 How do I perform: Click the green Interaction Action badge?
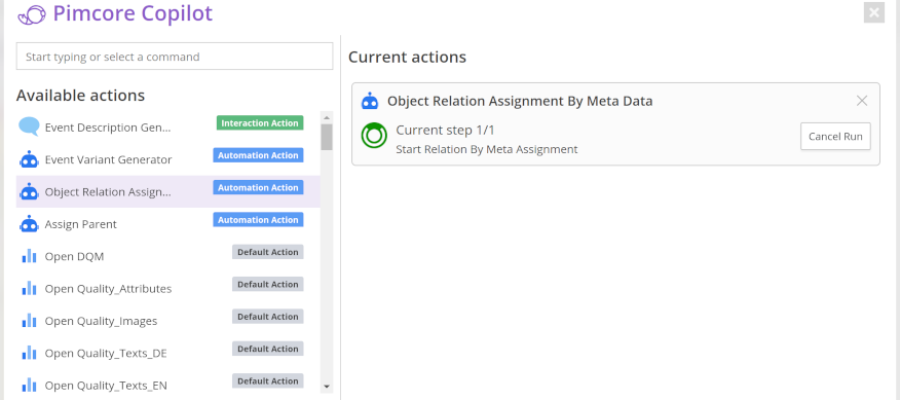(260, 123)
